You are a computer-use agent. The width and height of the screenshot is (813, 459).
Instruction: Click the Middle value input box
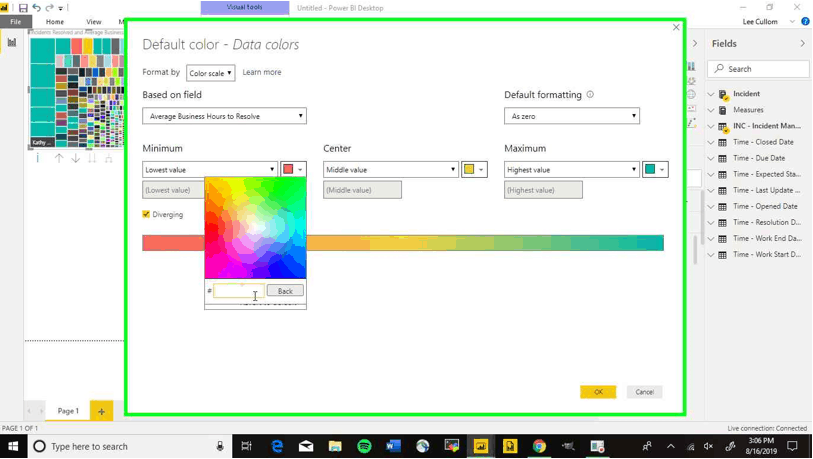click(x=362, y=190)
